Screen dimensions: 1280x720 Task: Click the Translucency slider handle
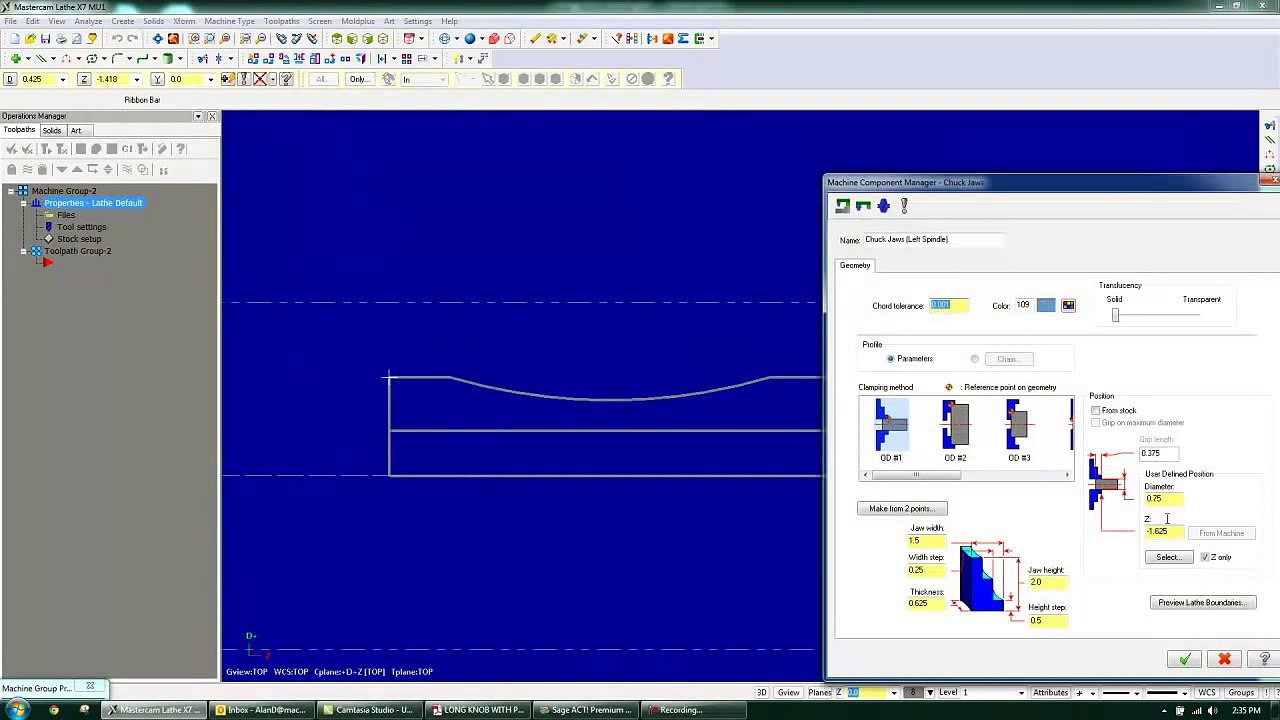[x=1115, y=315]
